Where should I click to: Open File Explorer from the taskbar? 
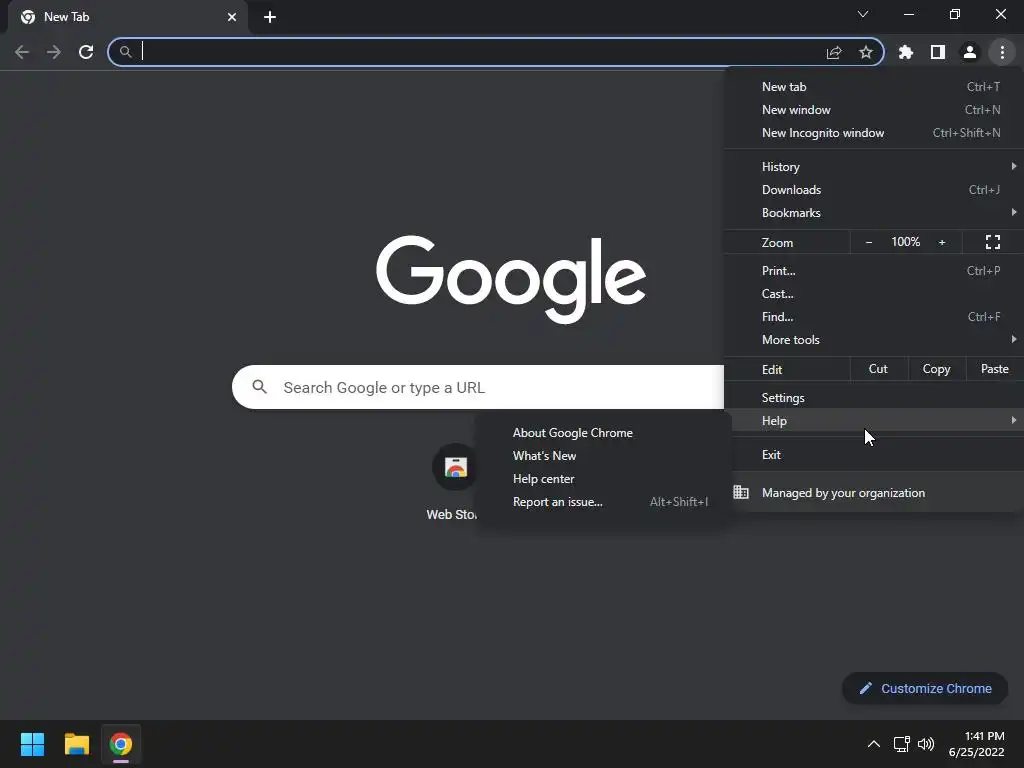click(76, 744)
